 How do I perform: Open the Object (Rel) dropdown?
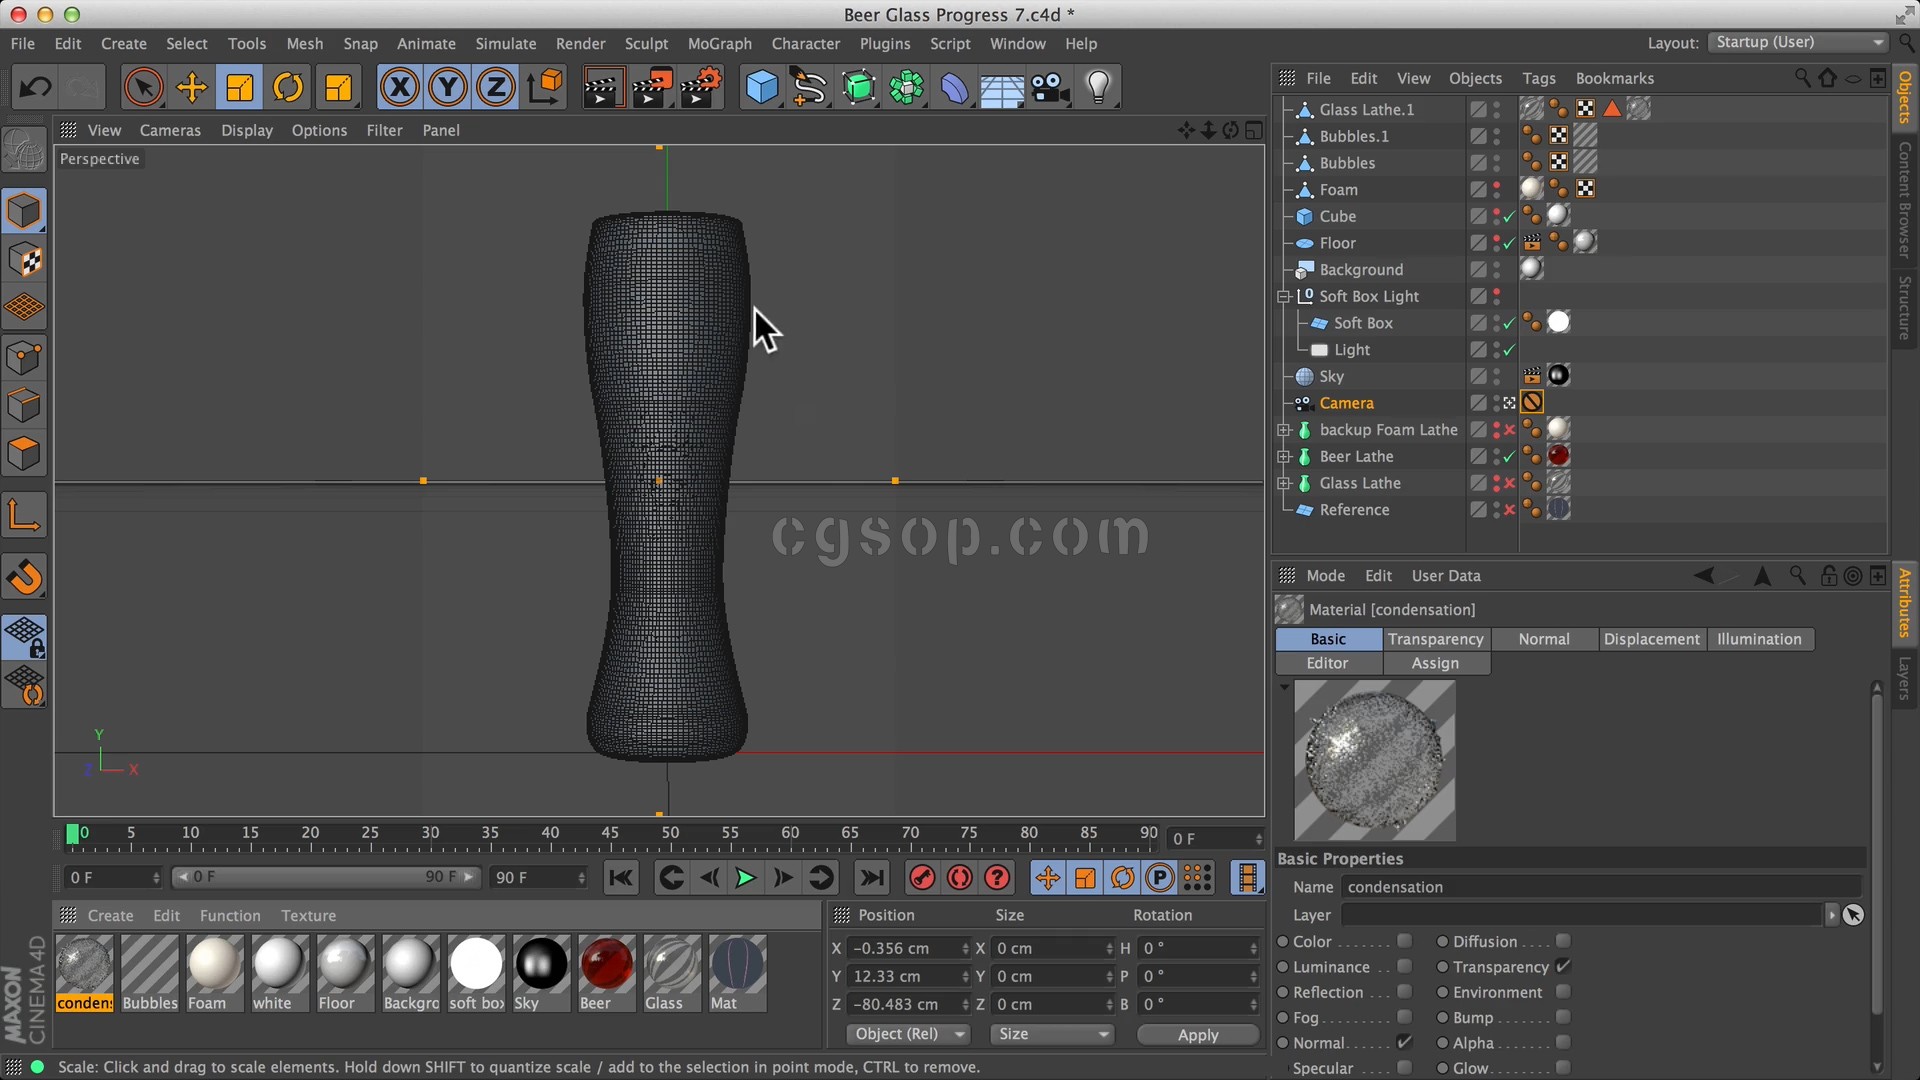(908, 1034)
